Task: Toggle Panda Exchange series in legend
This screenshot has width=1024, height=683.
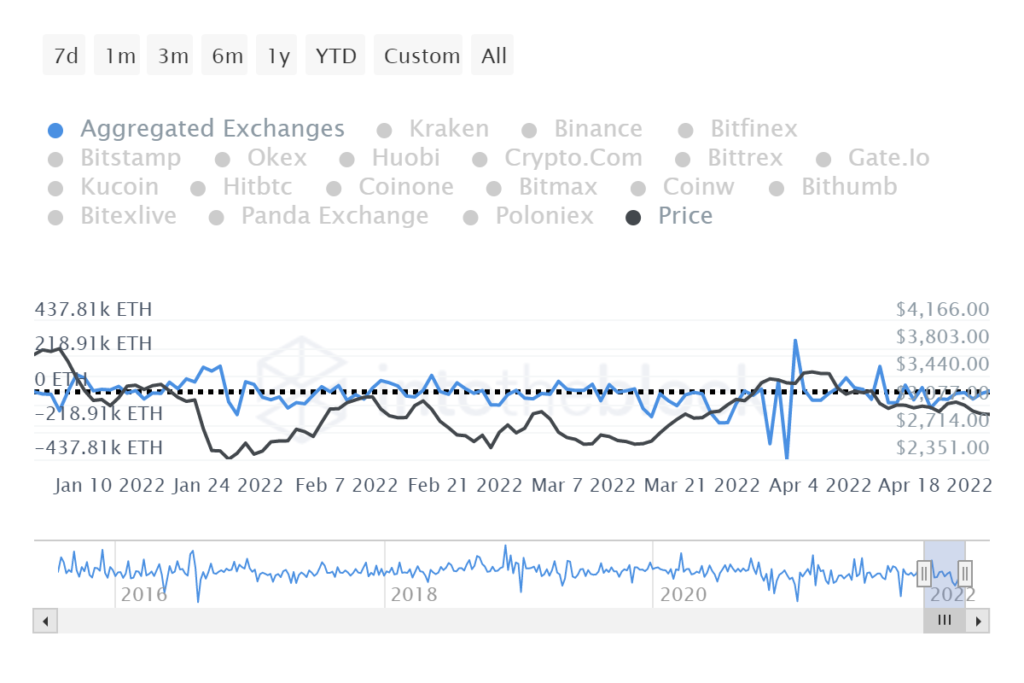Action: pos(319,215)
